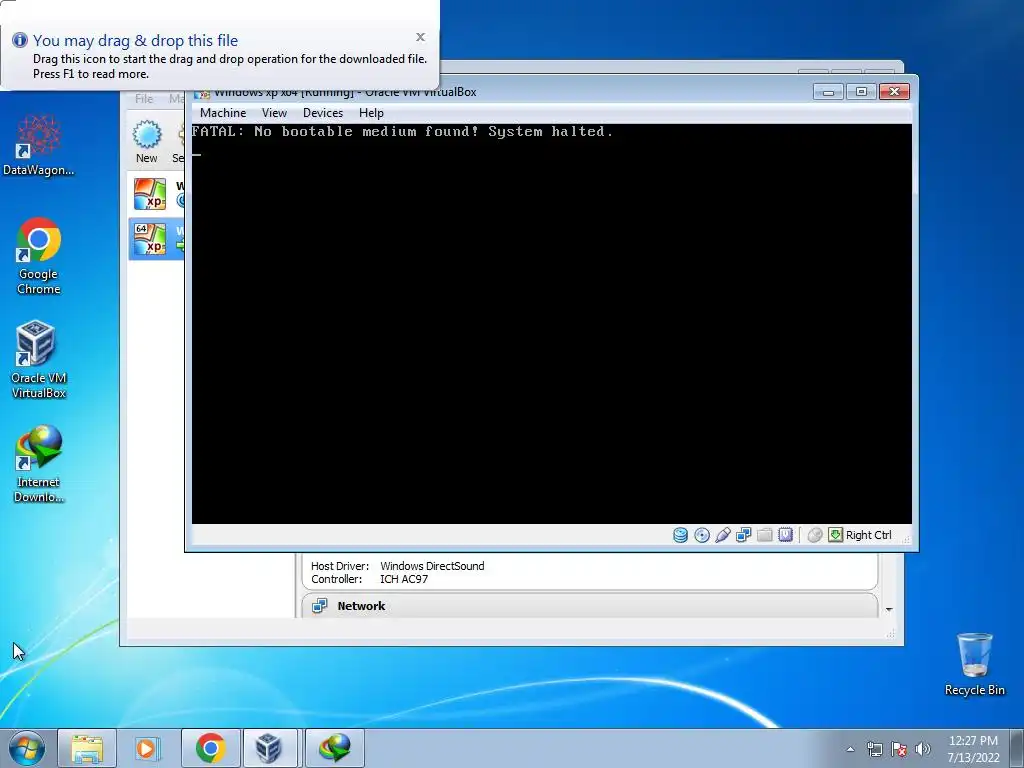Click the shared folders status icon

[764, 535]
